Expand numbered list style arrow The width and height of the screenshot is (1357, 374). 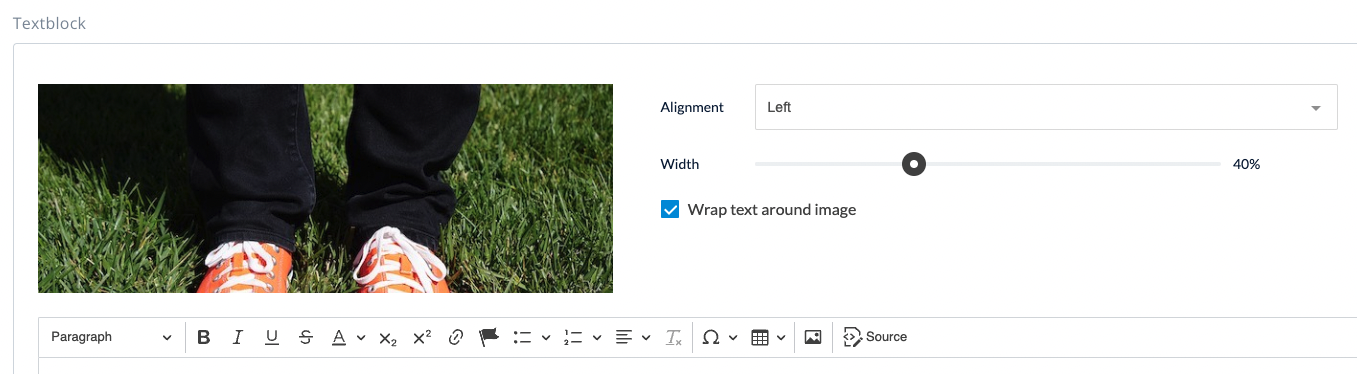[597, 337]
